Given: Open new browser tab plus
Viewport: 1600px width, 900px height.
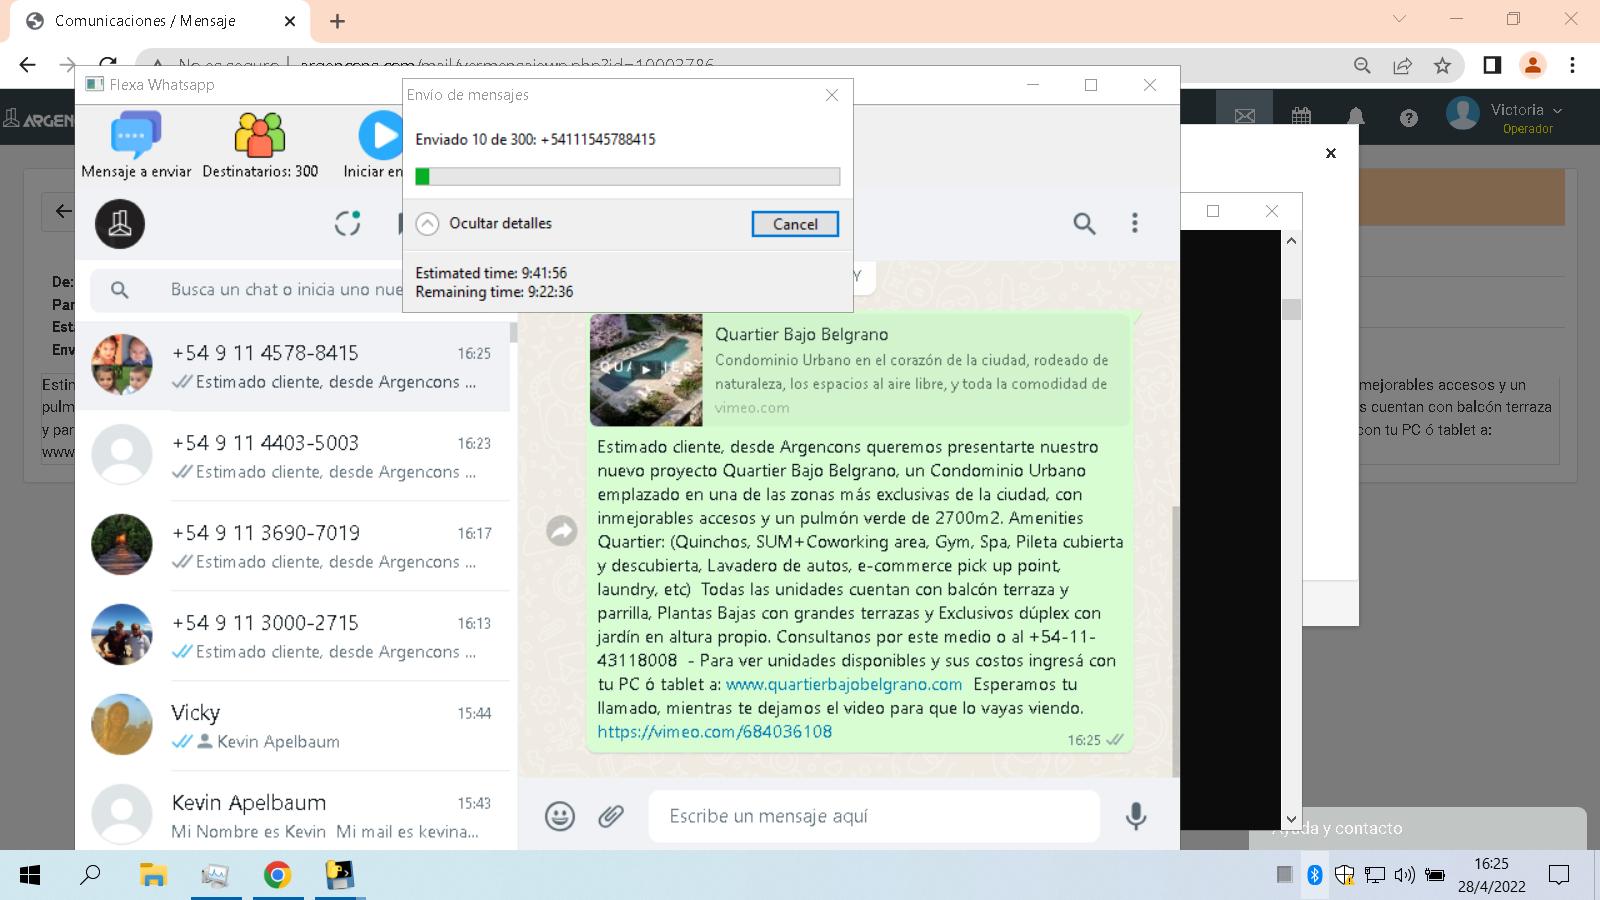Looking at the screenshot, I should (x=337, y=21).
